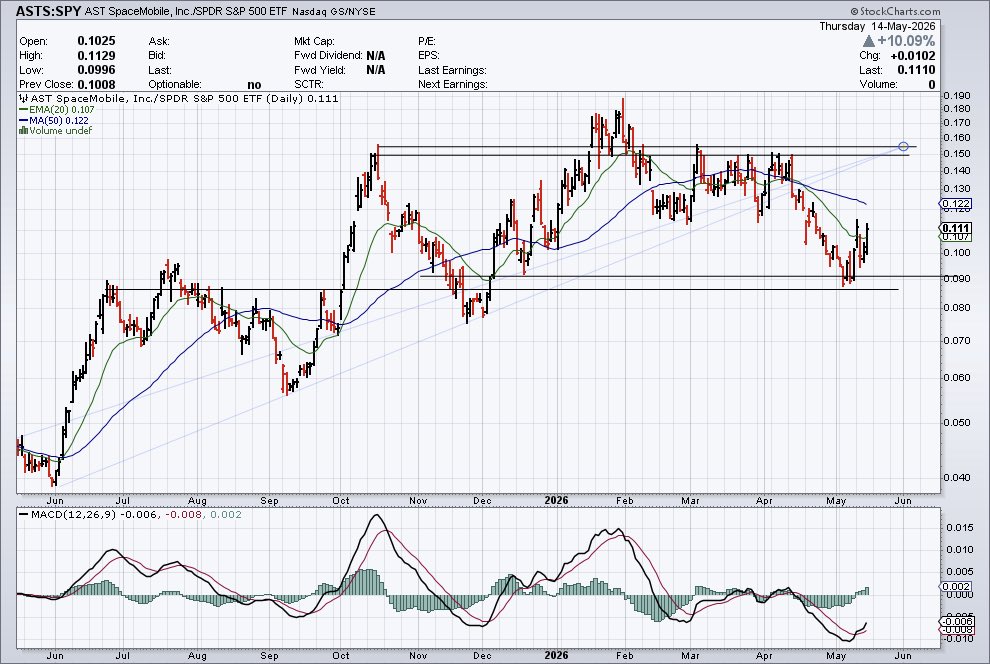Image resolution: width=990 pixels, height=664 pixels.
Task: Click the 0.050 price axis label
Action: point(957,422)
